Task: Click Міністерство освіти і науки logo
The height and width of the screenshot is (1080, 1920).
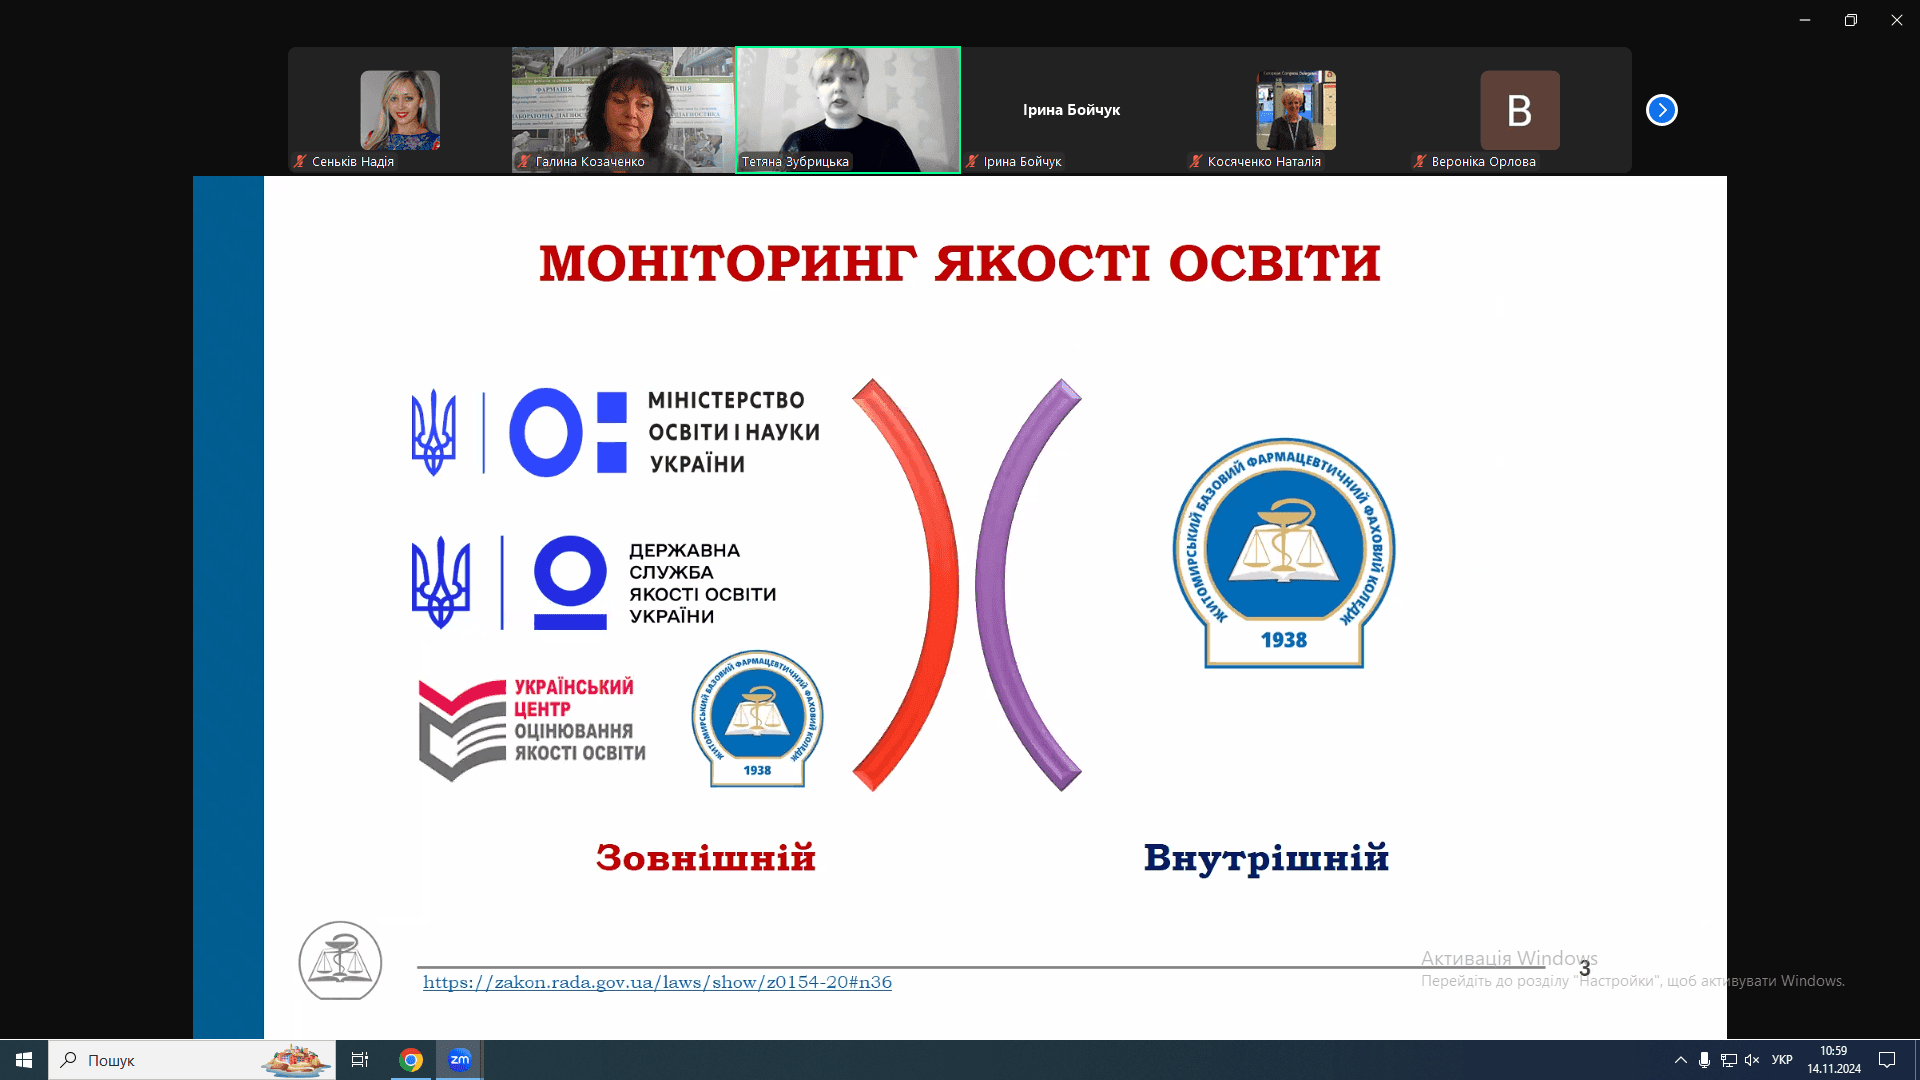Action: coord(616,432)
